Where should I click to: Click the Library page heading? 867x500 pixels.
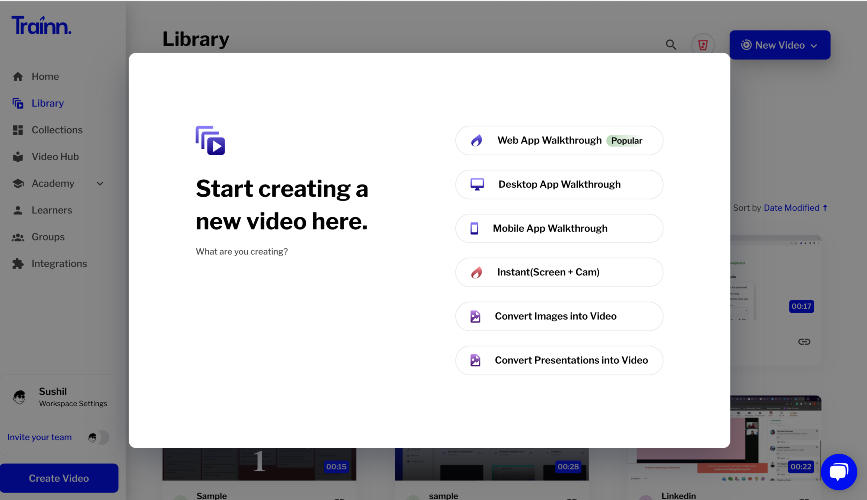pos(196,39)
